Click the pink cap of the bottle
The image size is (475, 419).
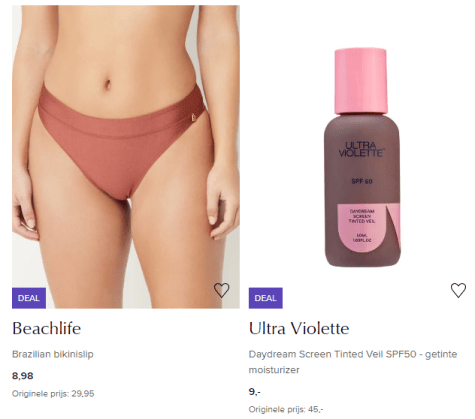point(361,81)
